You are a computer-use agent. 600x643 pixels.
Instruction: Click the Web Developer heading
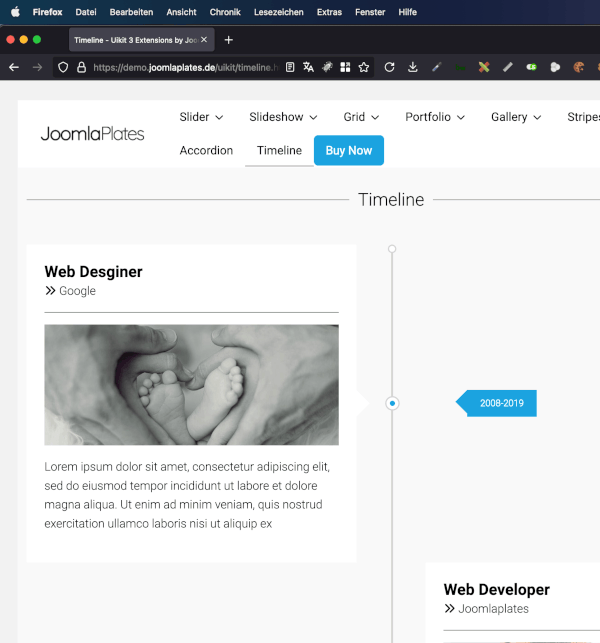(x=497, y=589)
